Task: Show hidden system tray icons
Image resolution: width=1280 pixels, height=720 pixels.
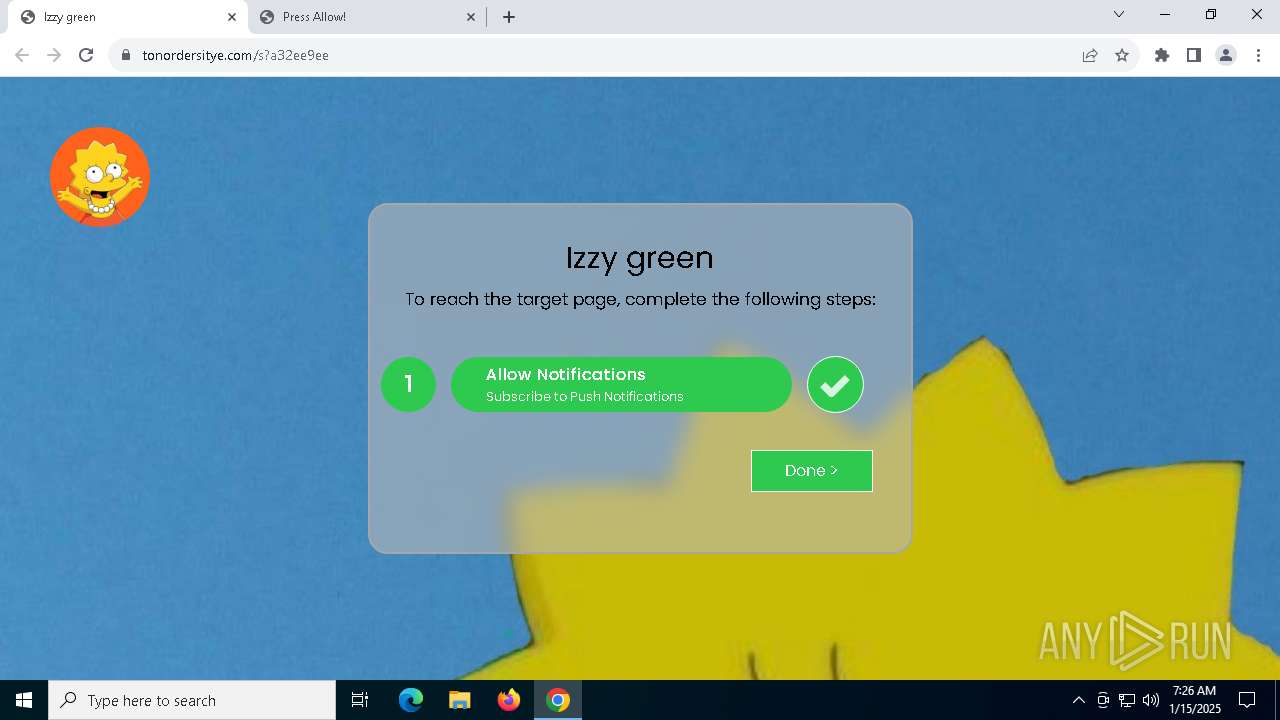Action: click(x=1078, y=700)
